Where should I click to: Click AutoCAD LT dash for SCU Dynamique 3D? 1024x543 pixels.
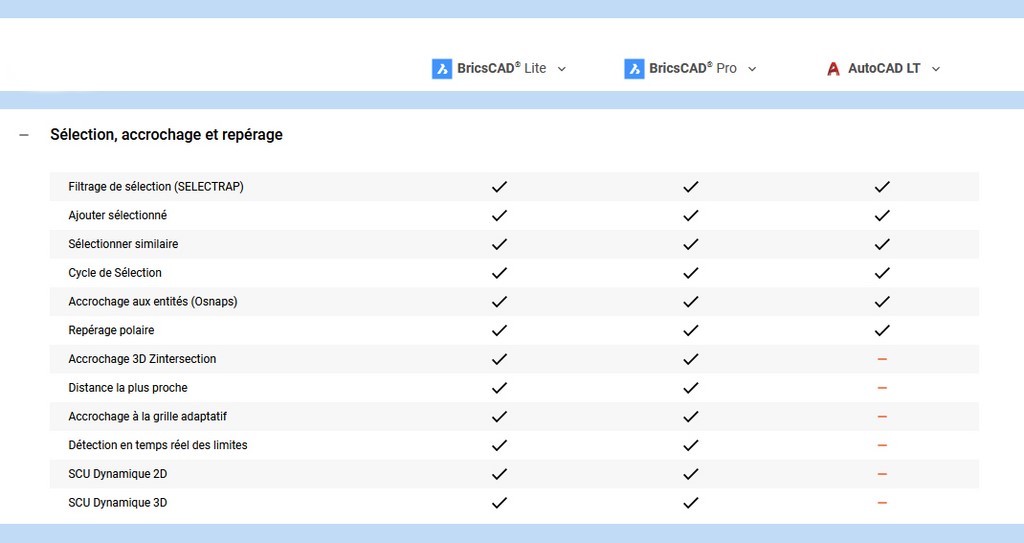point(882,503)
